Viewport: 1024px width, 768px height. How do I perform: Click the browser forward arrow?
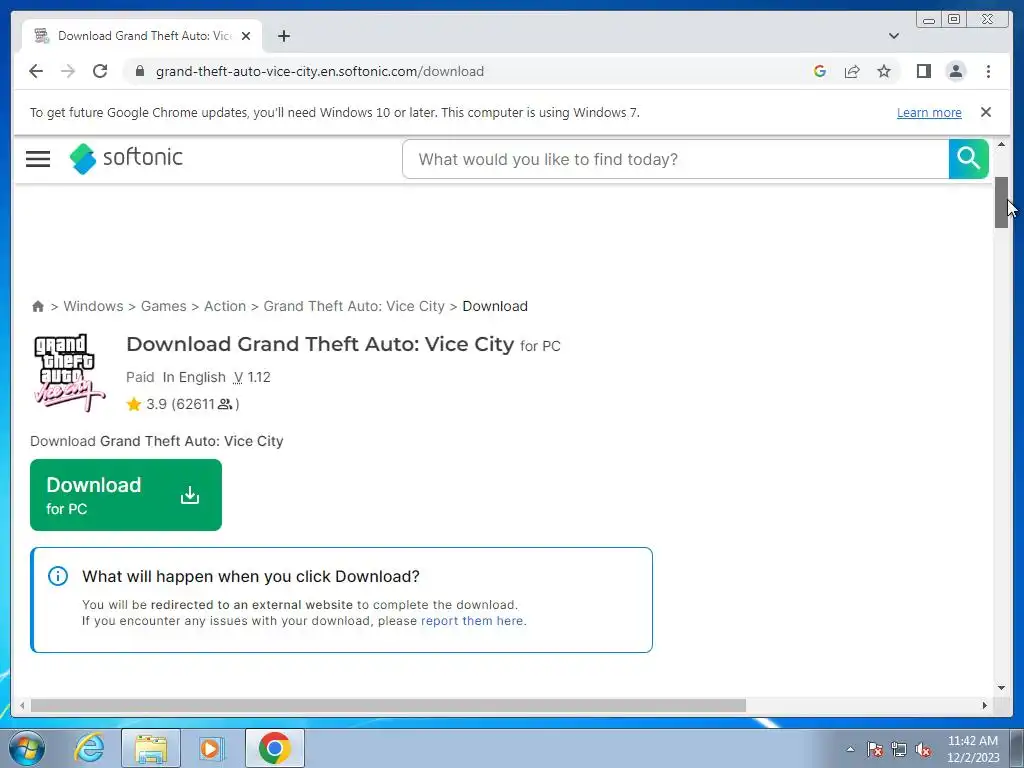coord(68,71)
